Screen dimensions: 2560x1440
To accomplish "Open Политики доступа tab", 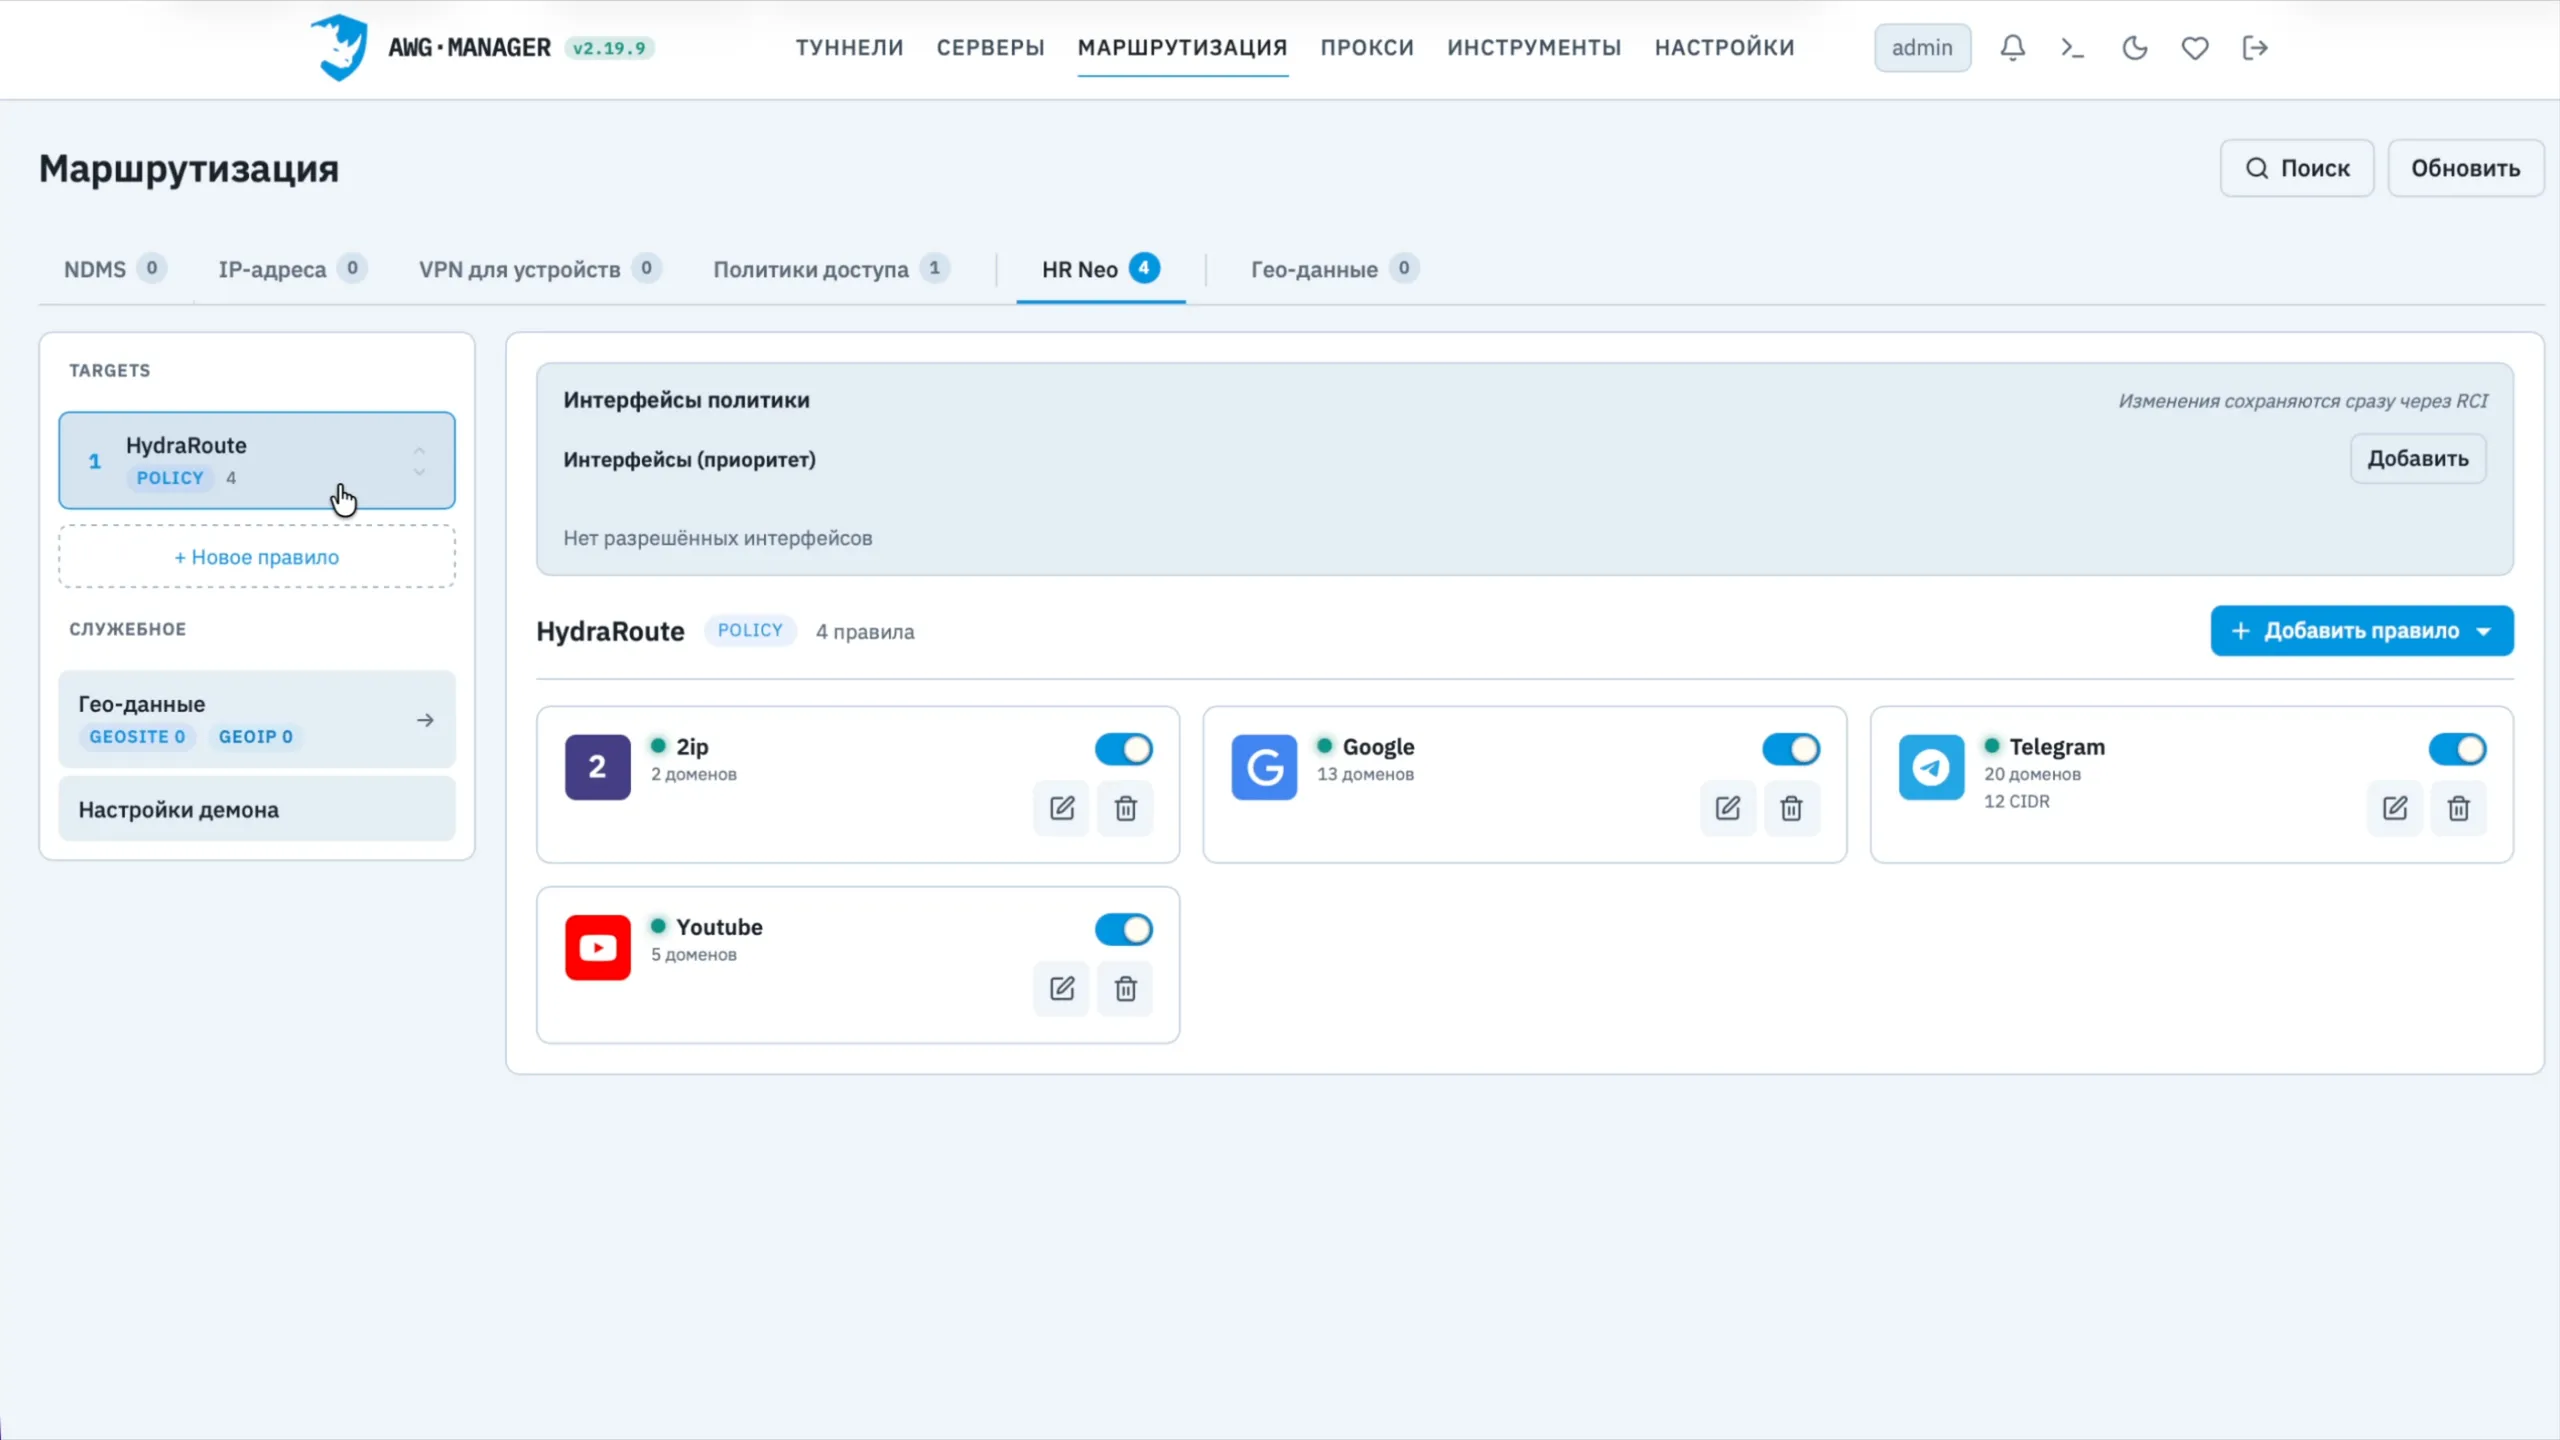I will point(831,269).
